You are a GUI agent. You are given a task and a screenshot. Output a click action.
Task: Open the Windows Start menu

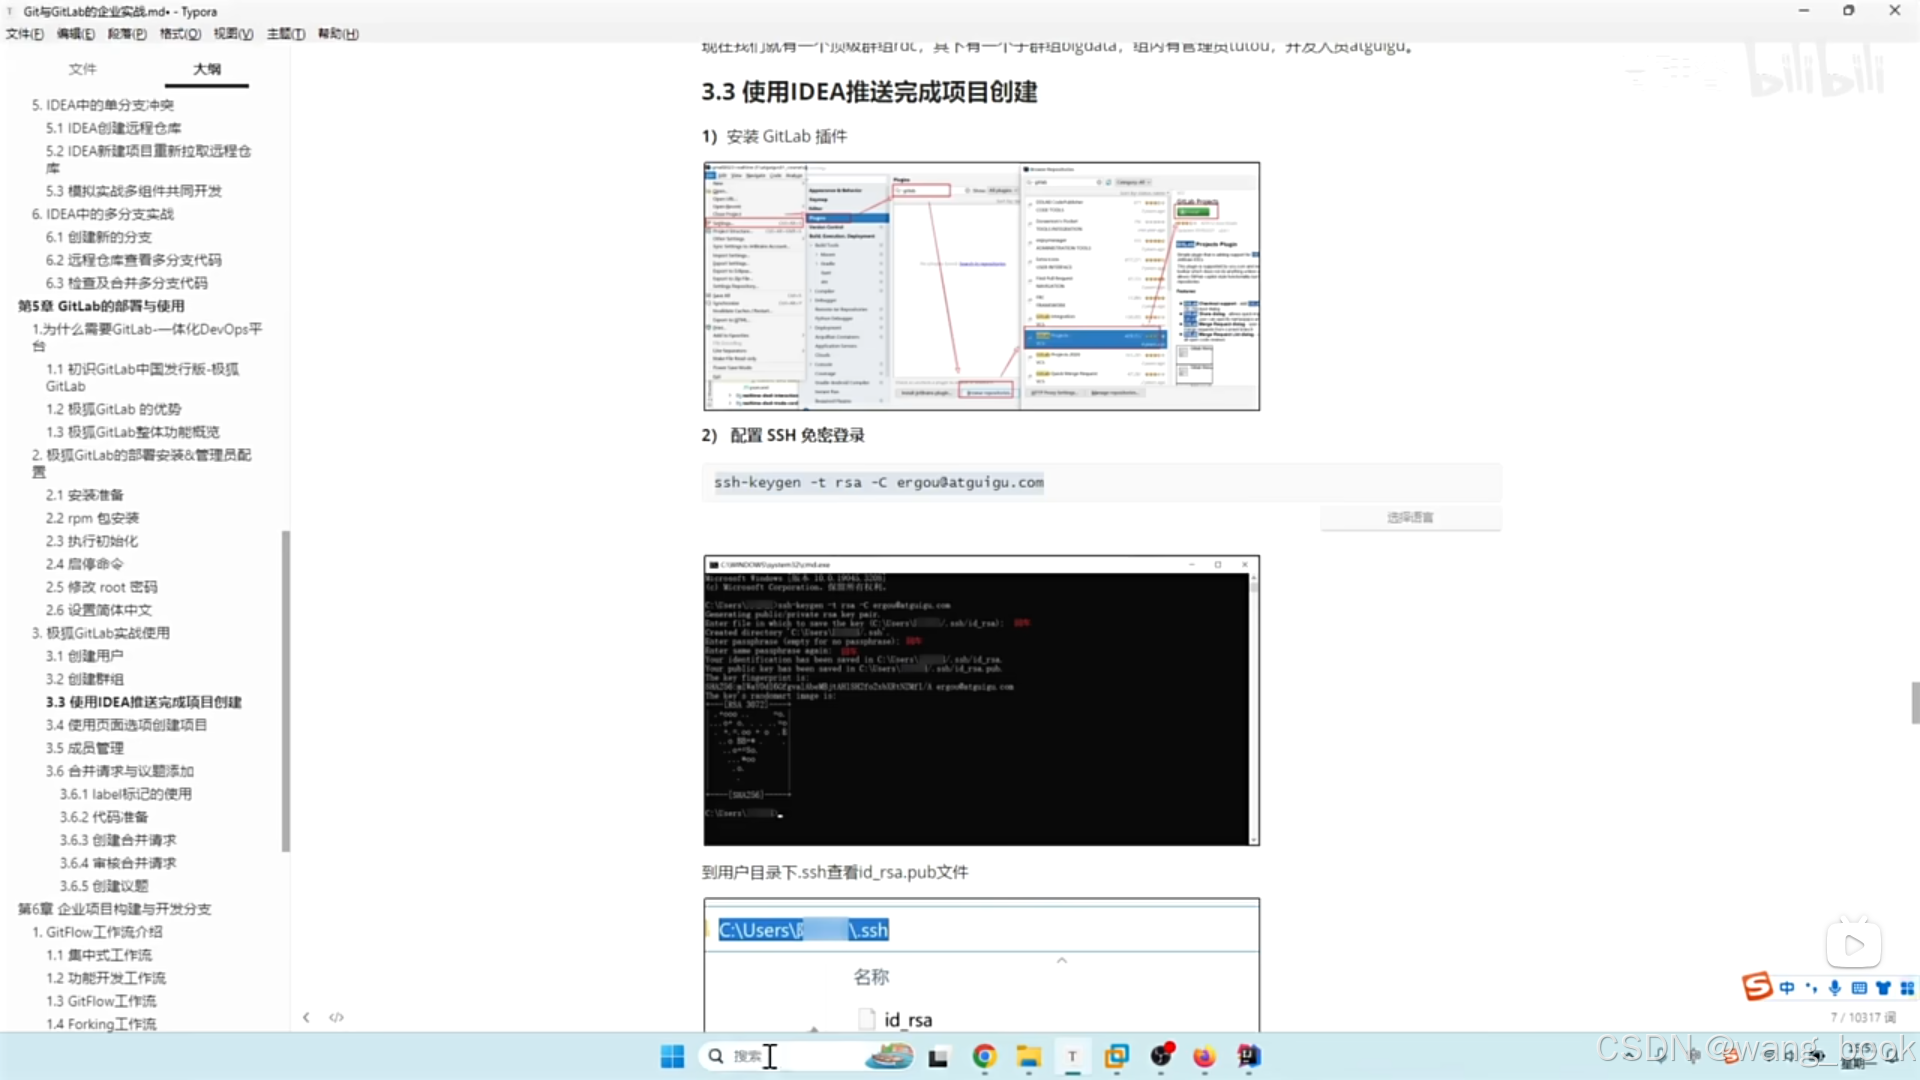pos(672,1056)
